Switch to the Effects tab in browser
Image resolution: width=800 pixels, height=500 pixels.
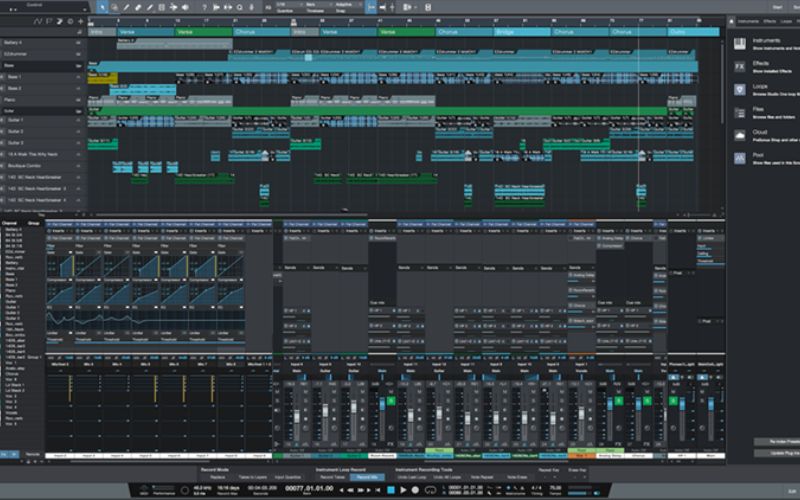[769, 21]
